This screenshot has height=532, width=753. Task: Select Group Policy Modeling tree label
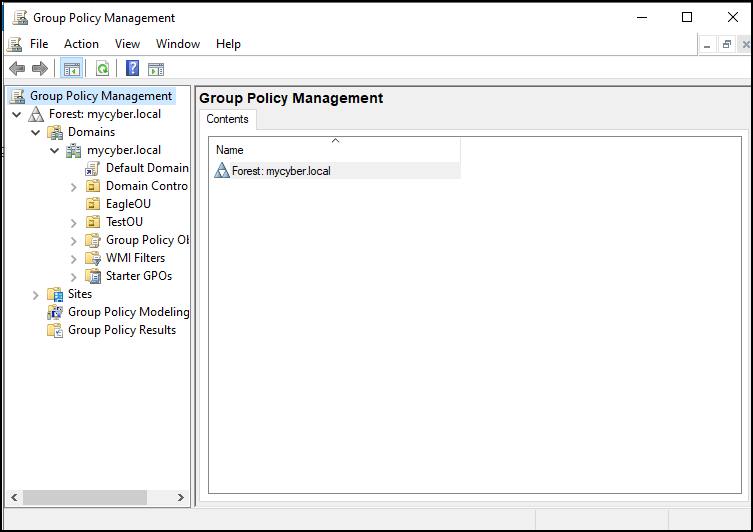click(128, 312)
